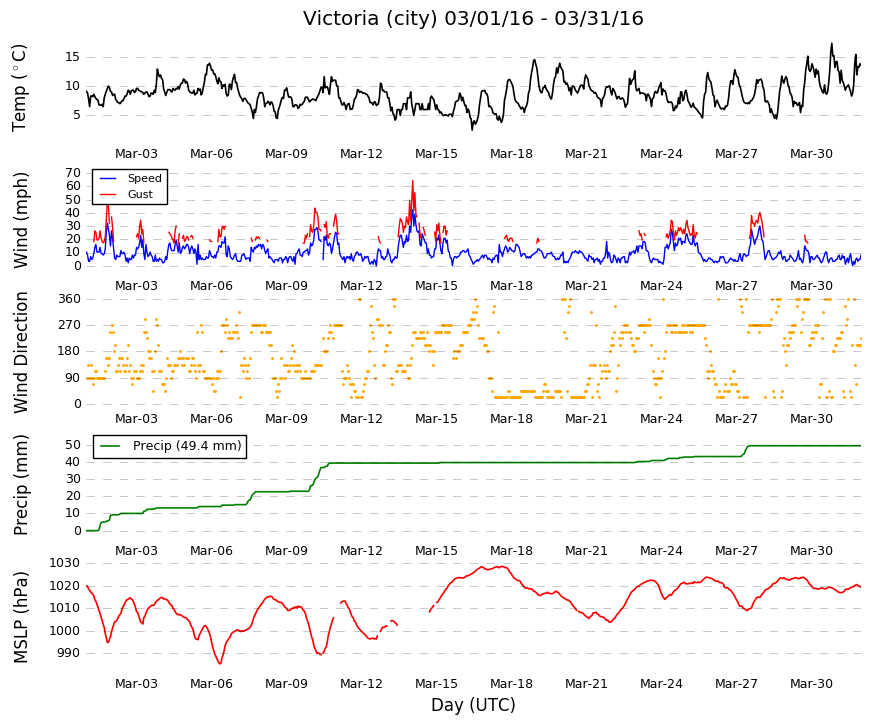Click the 1020 tick on the MSLP axis
Image resolution: width=871 pixels, height=725 pixels.
tap(64, 586)
